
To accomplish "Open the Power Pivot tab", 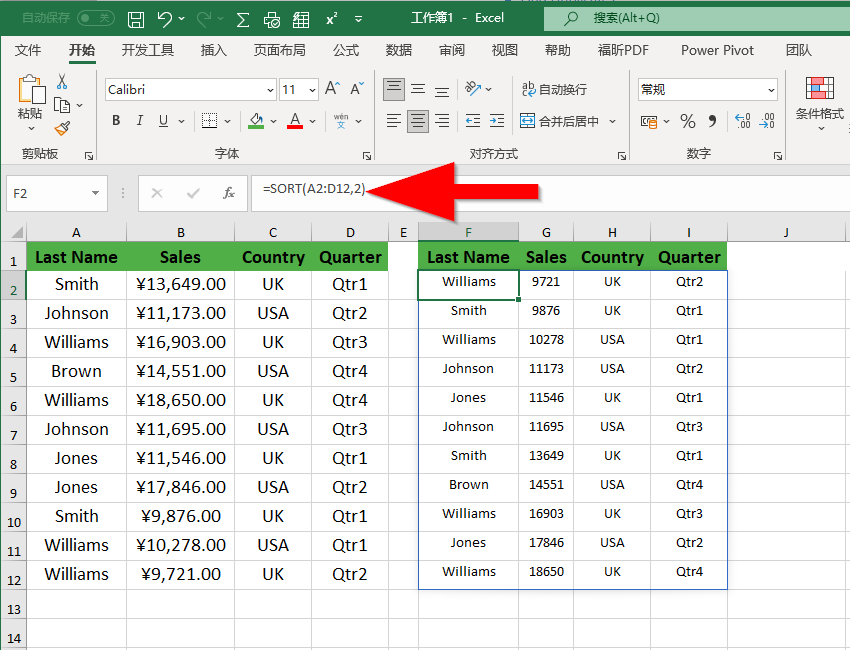I will 717,50.
